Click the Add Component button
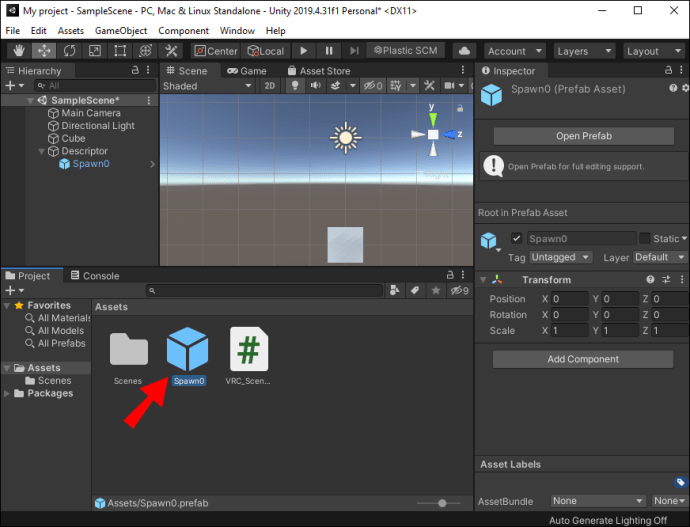Image resolution: width=690 pixels, height=527 pixels. pos(583,359)
